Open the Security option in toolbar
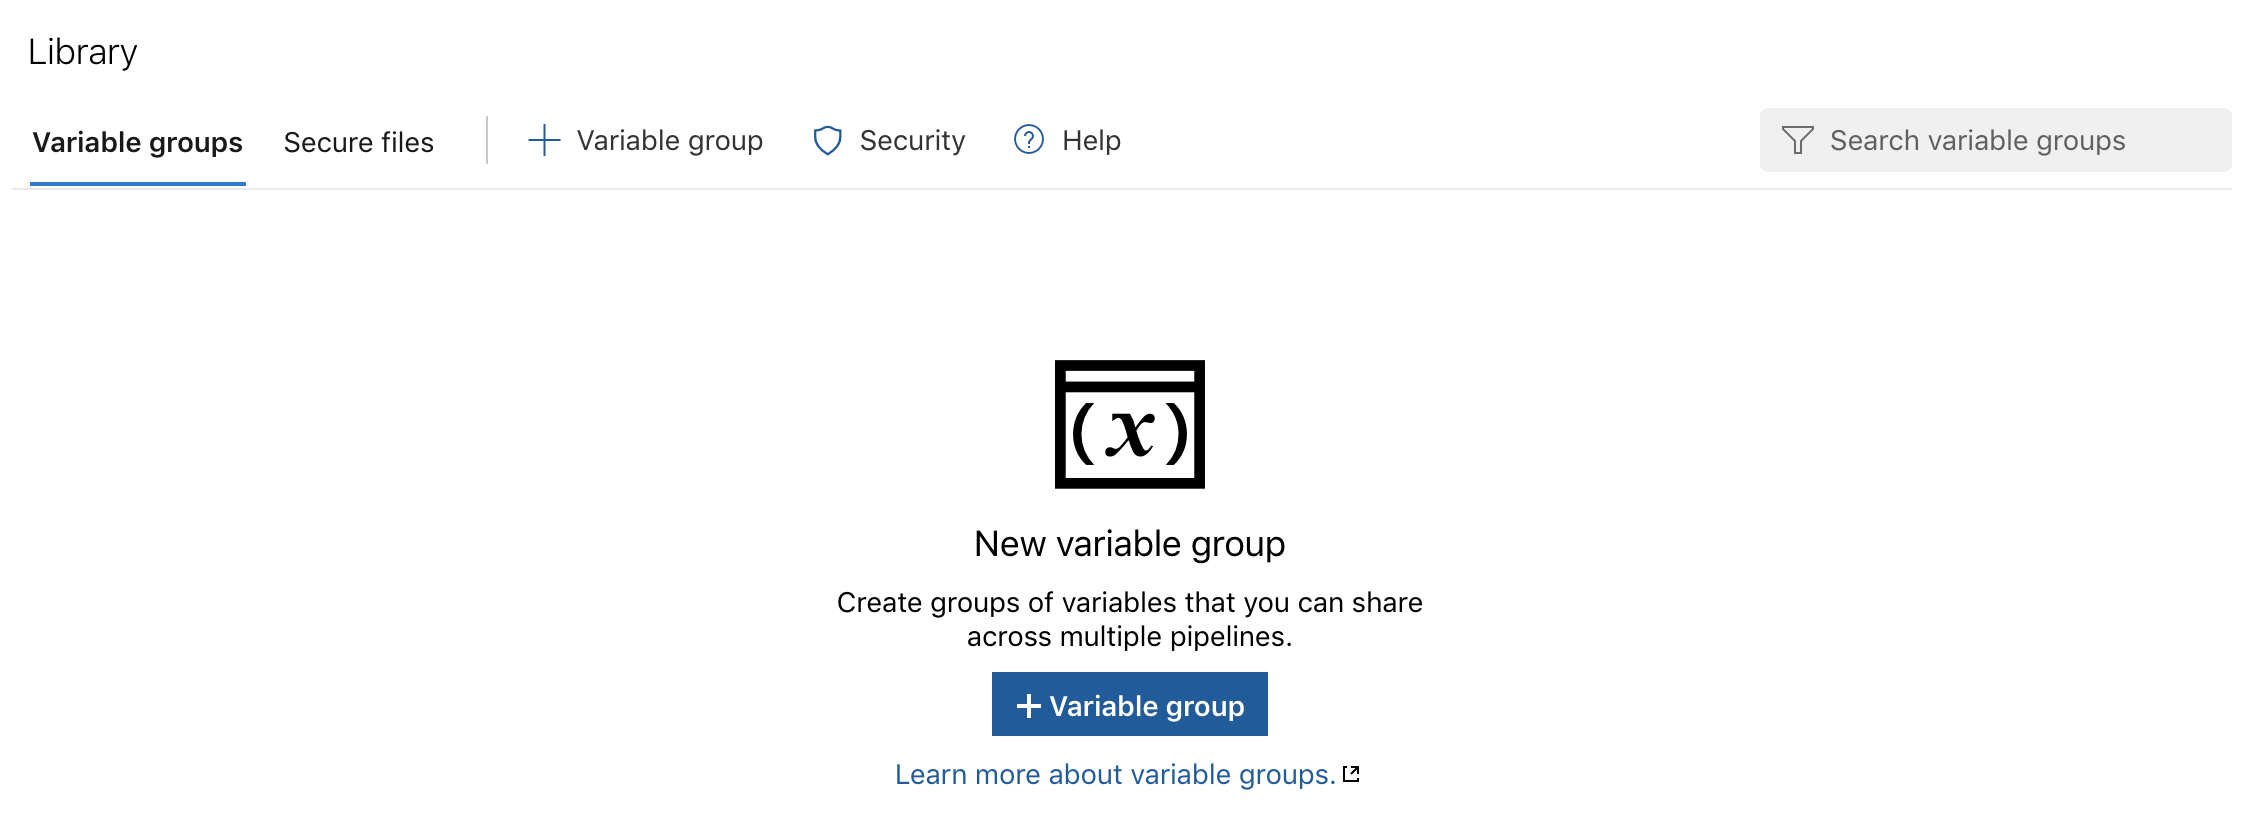2266x816 pixels. point(890,141)
